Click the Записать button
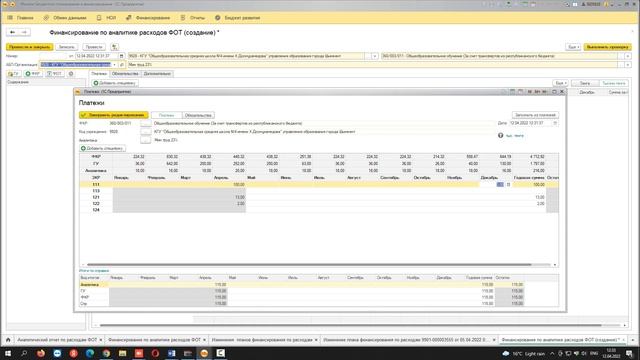This screenshot has width=640, height=360. (67, 47)
